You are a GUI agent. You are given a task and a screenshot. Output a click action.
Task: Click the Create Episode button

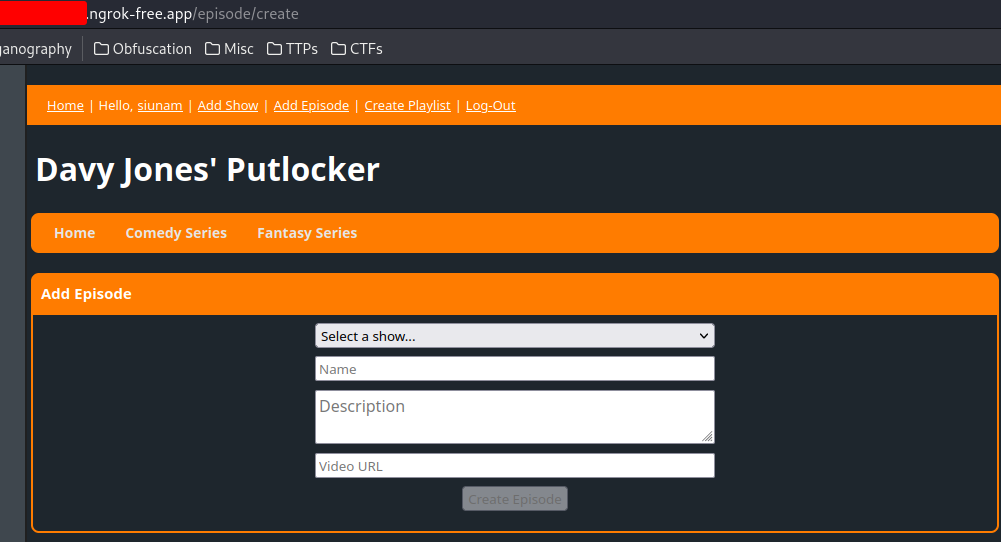tap(515, 499)
